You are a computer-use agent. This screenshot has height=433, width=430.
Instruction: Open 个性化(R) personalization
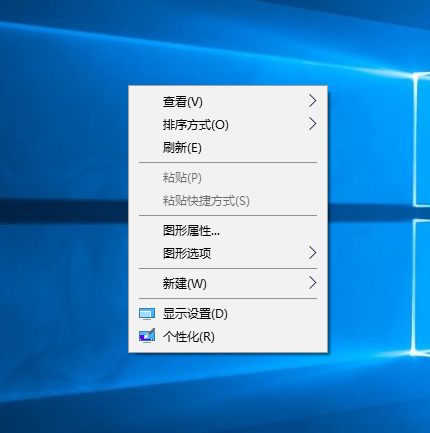[228, 337]
